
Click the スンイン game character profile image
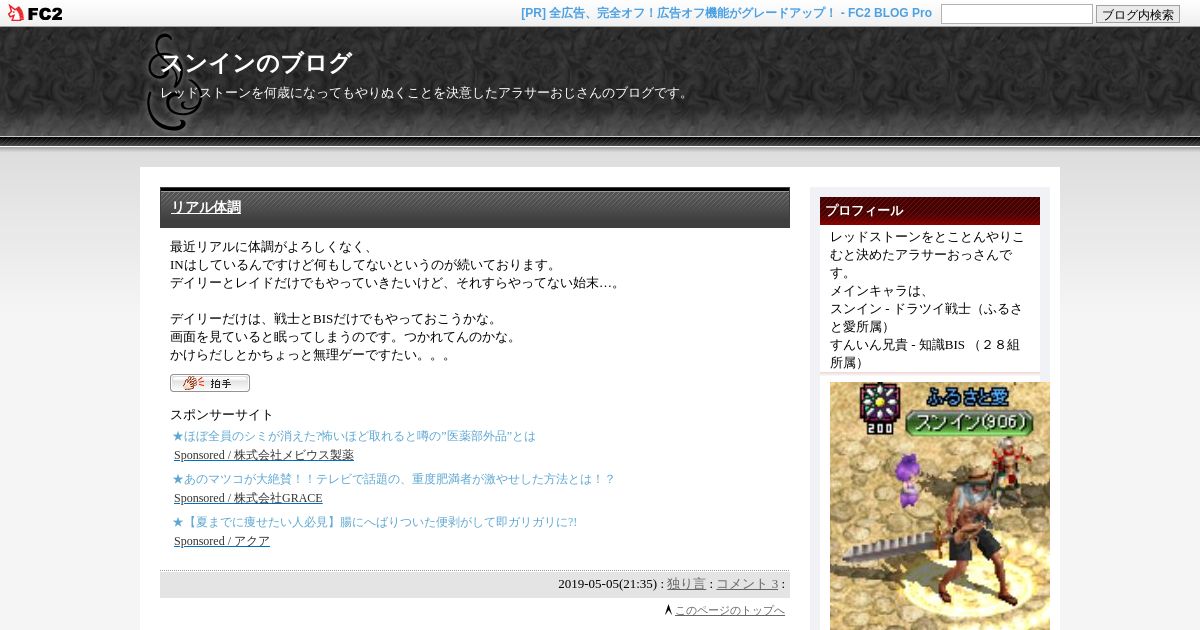point(940,506)
